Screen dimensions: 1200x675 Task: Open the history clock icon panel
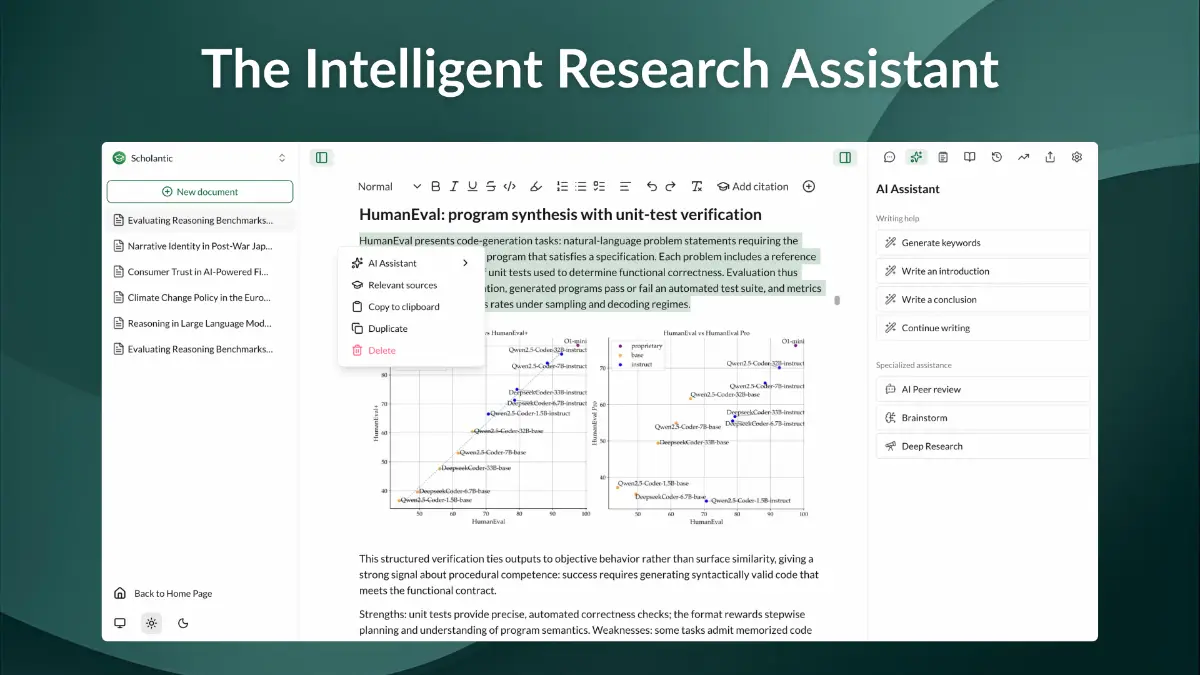[x=996, y=157]
